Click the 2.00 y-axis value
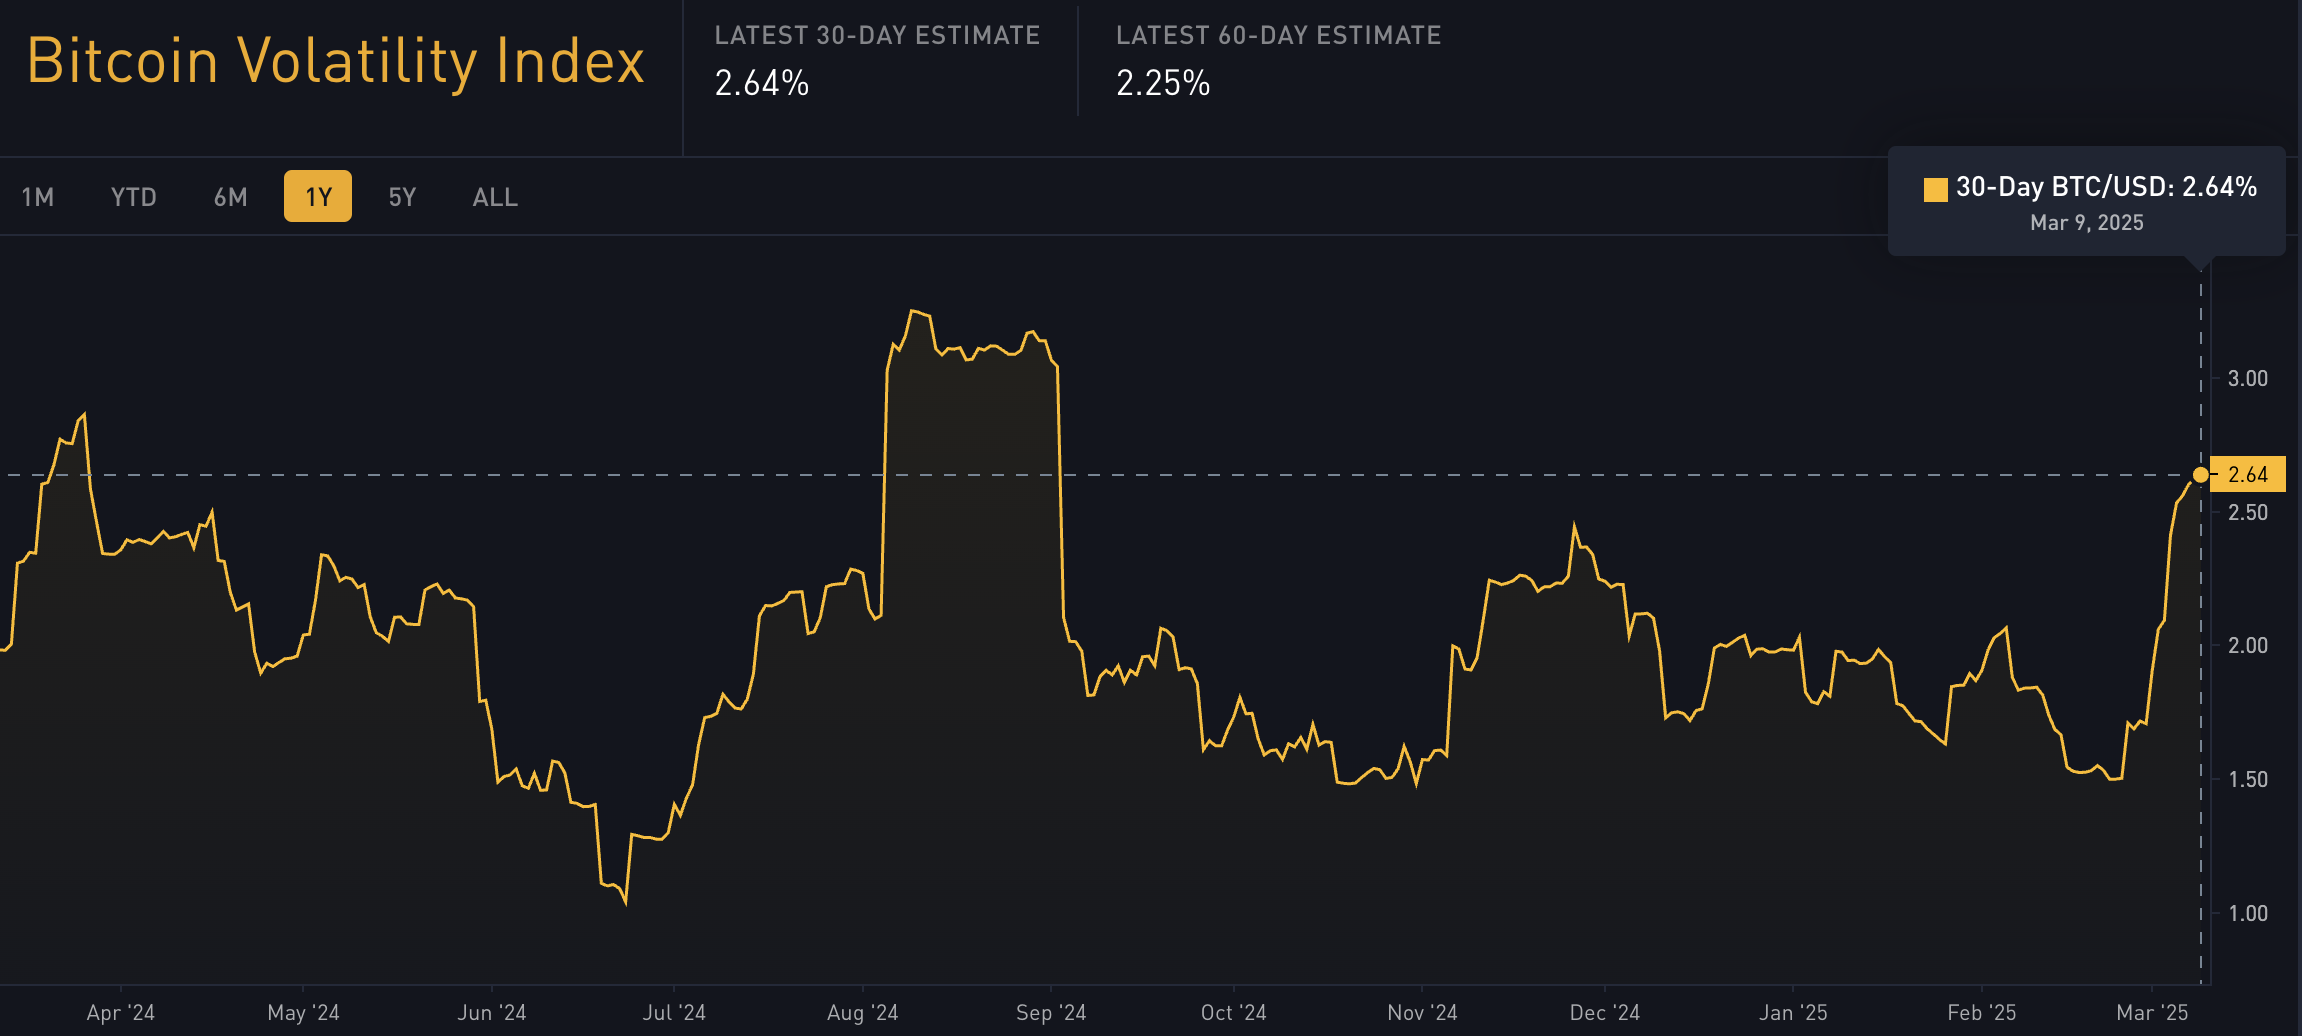Screen dimensions: 2302x1036 click(x=2248, y=645)
